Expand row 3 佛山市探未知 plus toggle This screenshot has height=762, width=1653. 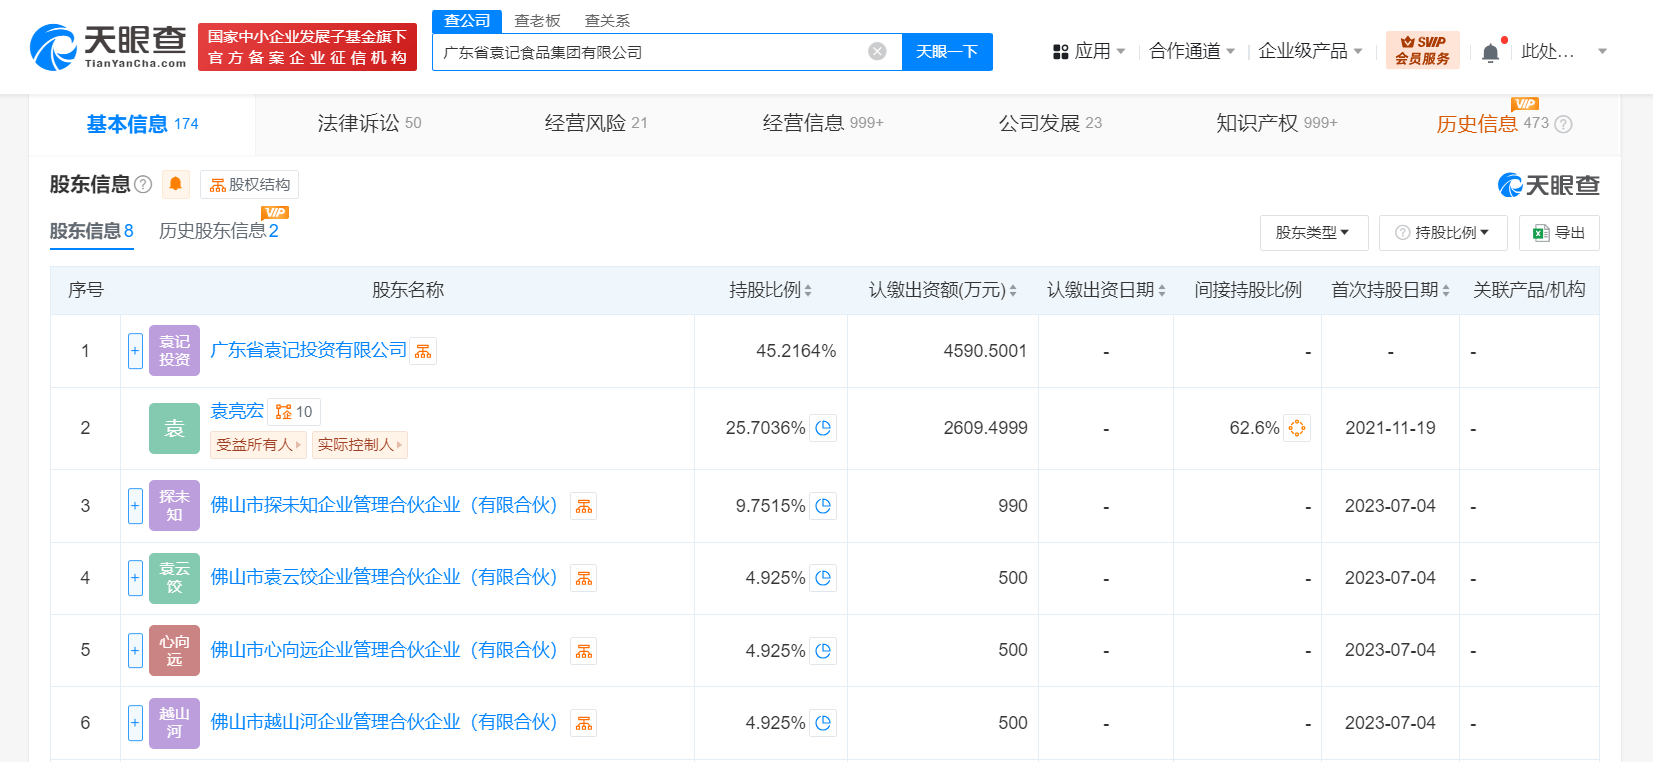[x=135, y=506]
